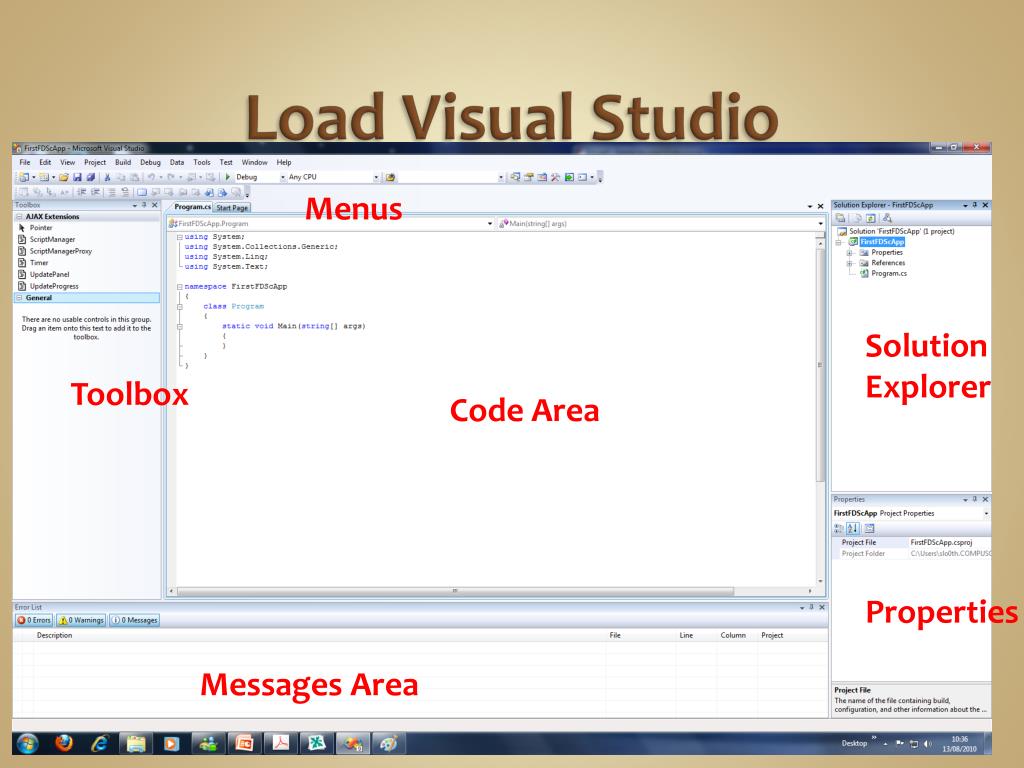This screenshot has height=768, width=1024.
Task: Pin the Toolbox panel with auto-hide pushpin
Action: [144, 205]
